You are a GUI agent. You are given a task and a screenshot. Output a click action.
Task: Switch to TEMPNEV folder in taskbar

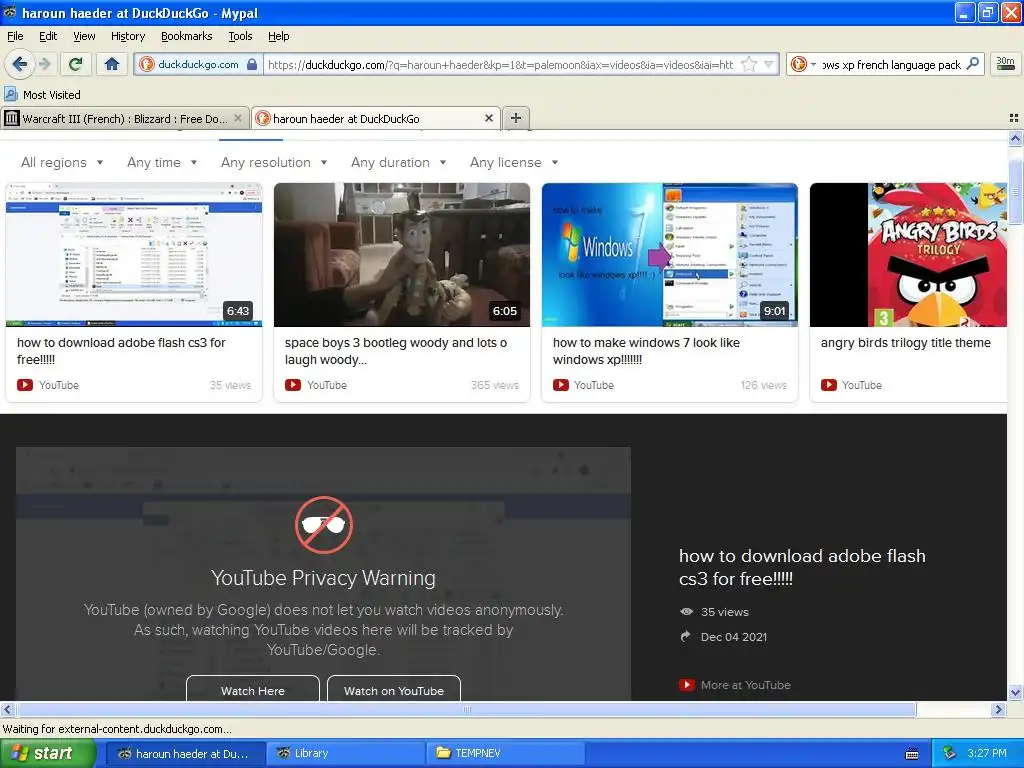coord(505,753)
